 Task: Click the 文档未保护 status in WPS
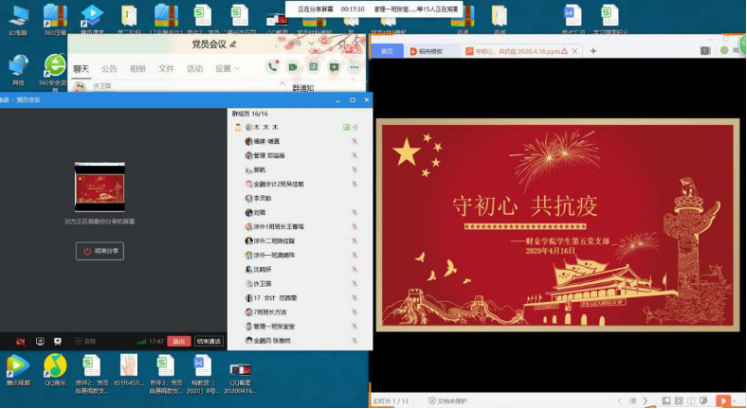448,401
